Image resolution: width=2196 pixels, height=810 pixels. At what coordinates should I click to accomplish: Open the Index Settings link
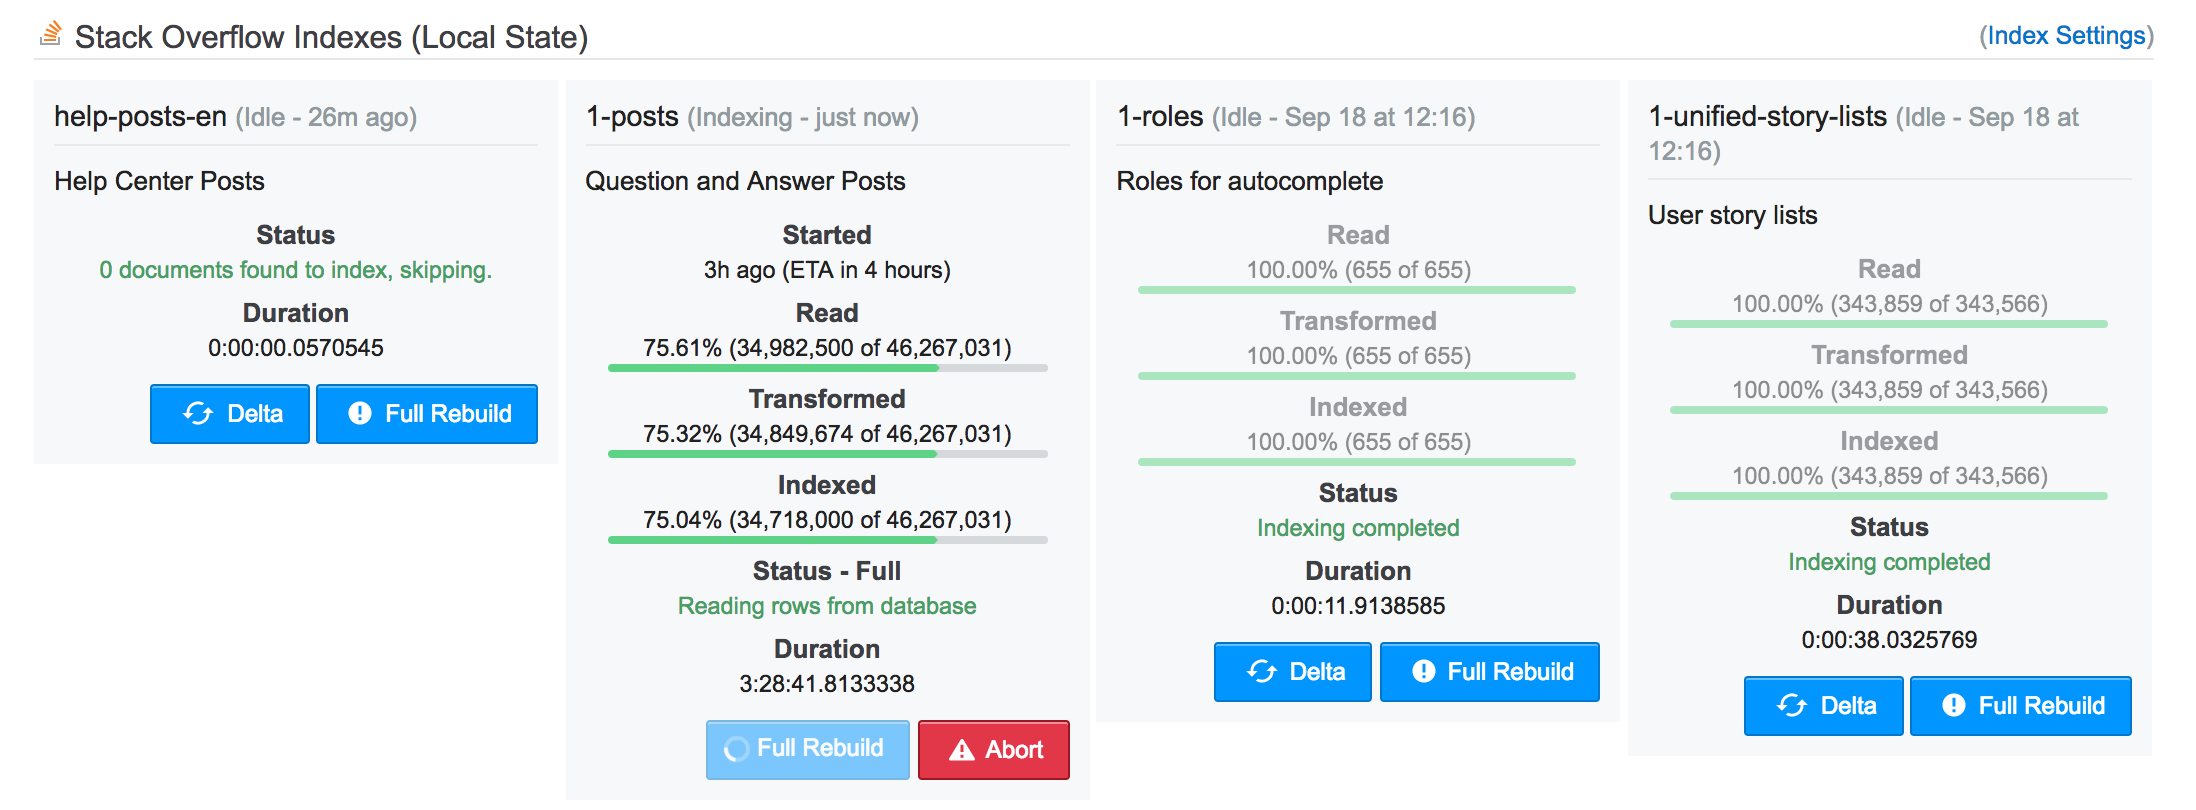click(x=2066, y=36)
